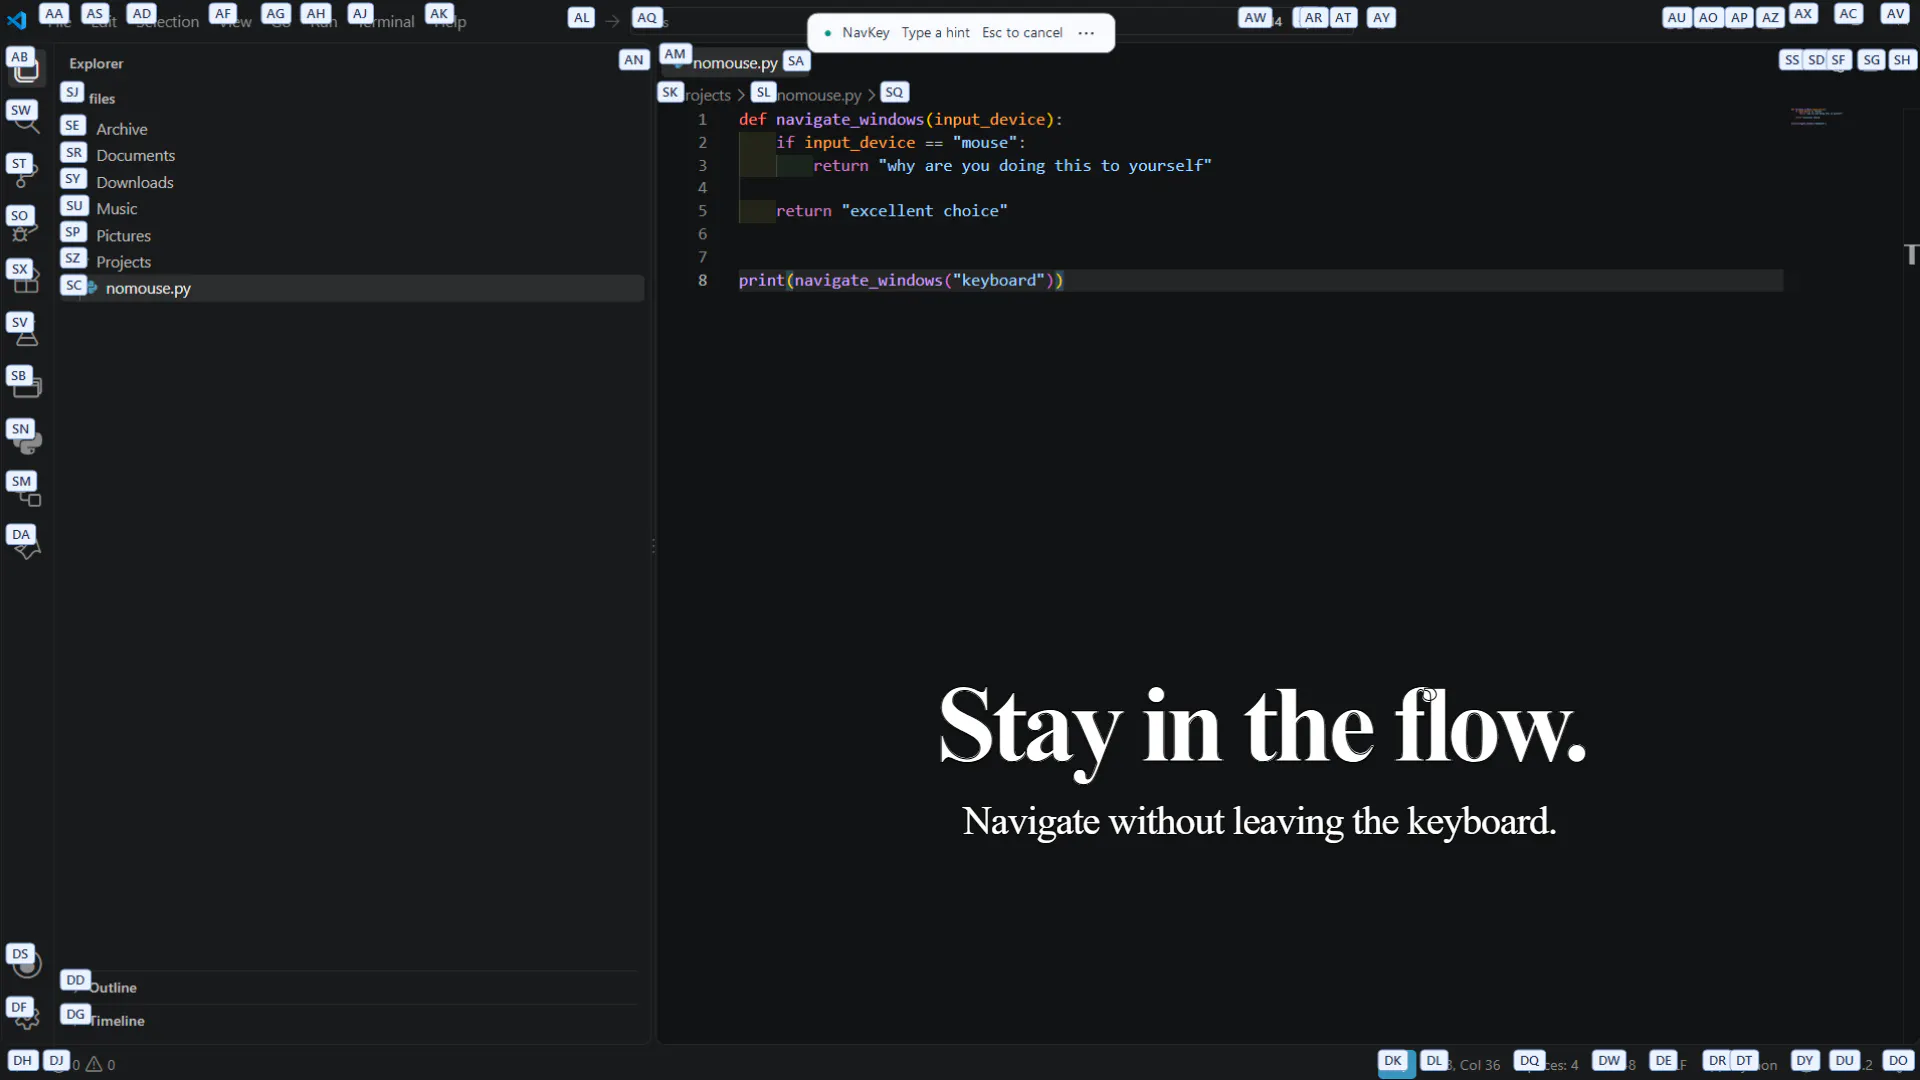Open the View menu
This screenshot has width=1920, height=1080.
point(235,21)
